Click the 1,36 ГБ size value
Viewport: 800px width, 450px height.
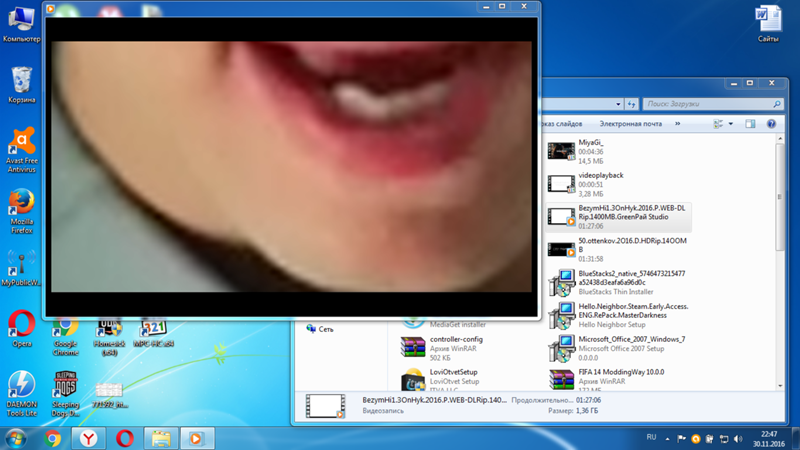[587, 411]
